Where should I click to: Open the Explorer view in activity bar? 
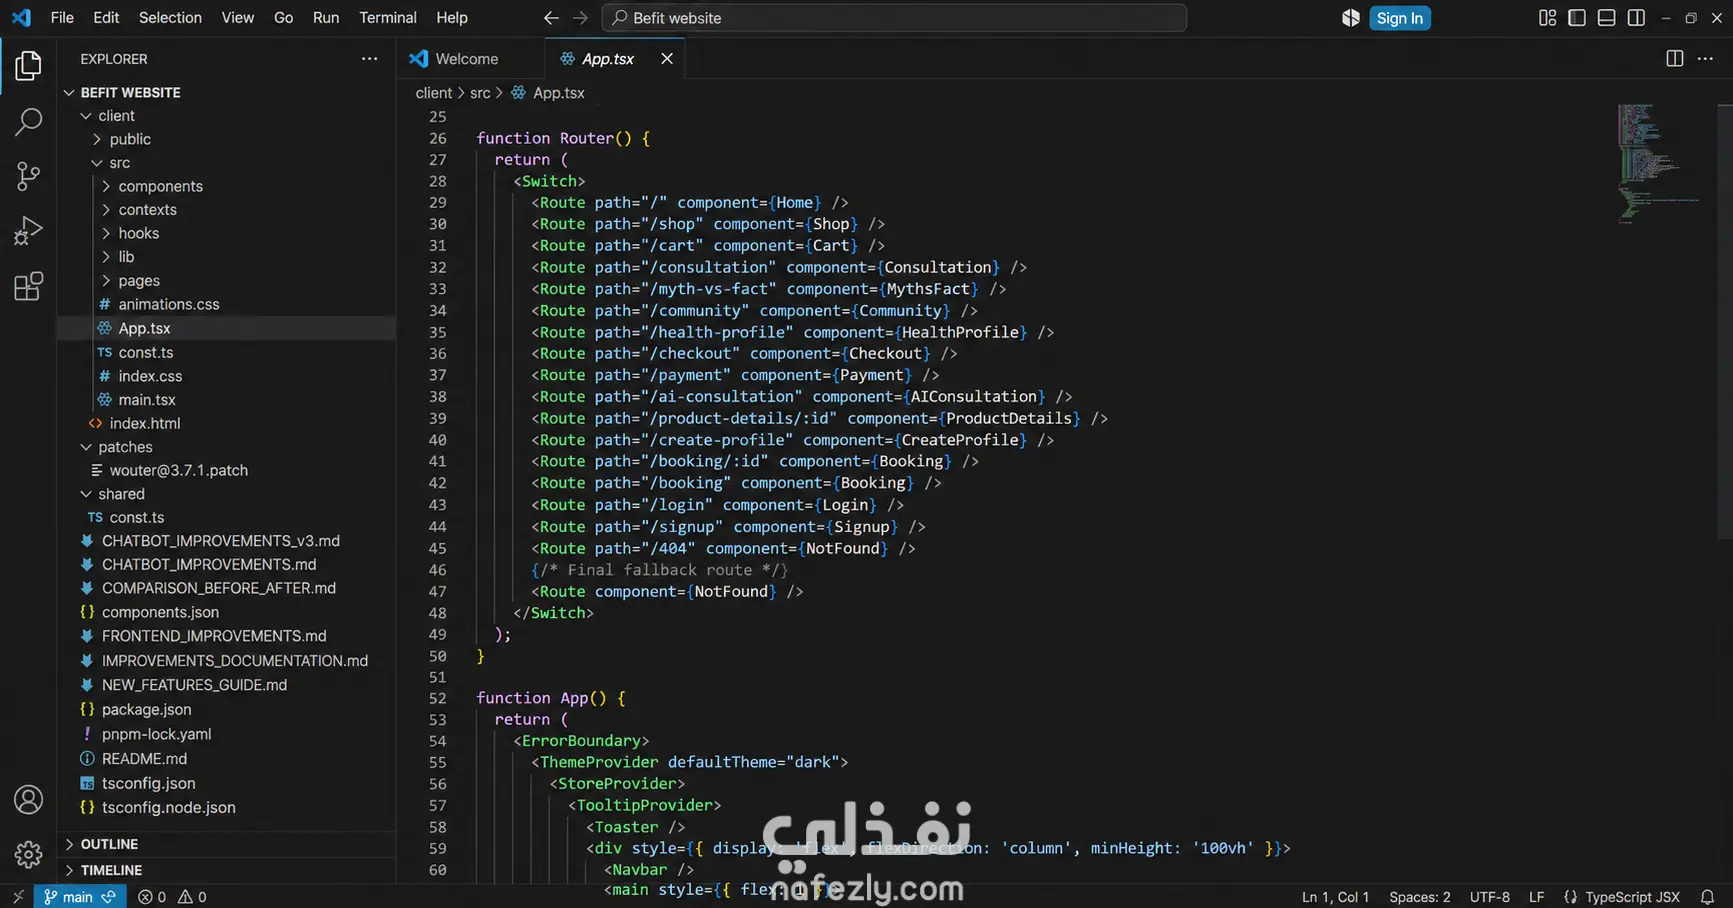28,66
